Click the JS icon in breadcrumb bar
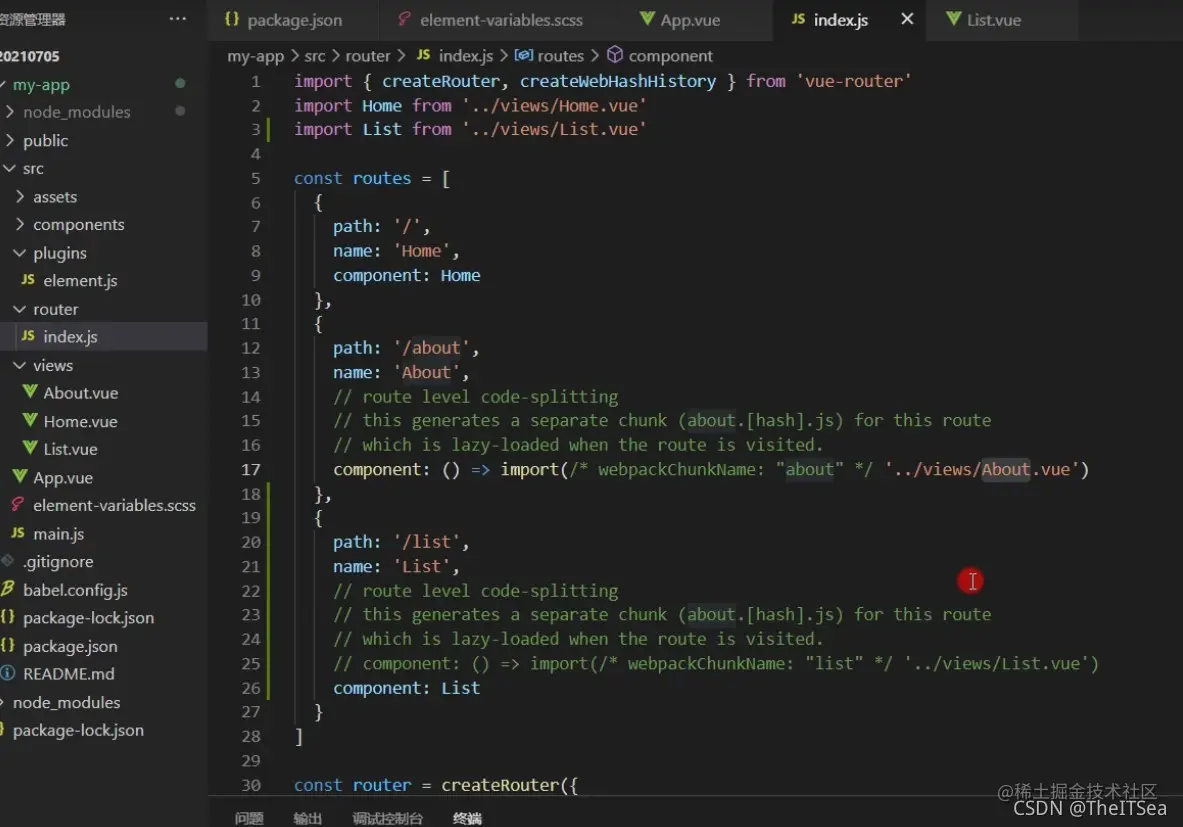 pos(424,55)
